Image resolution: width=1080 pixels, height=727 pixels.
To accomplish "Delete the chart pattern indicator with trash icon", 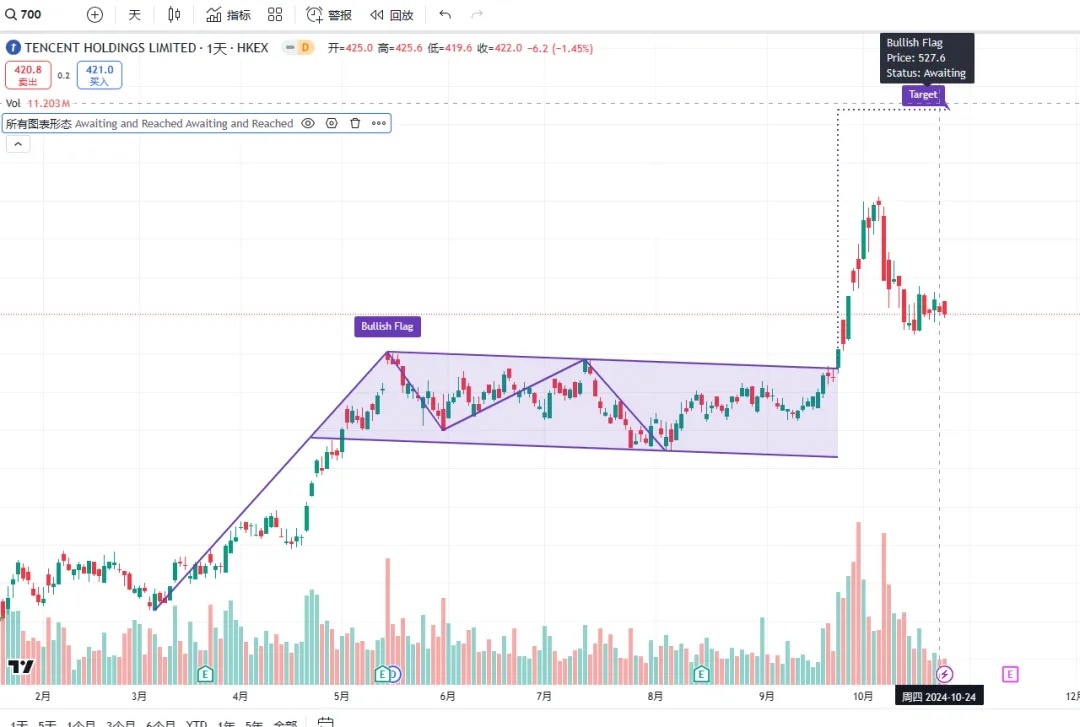I will tap(355, 124).
